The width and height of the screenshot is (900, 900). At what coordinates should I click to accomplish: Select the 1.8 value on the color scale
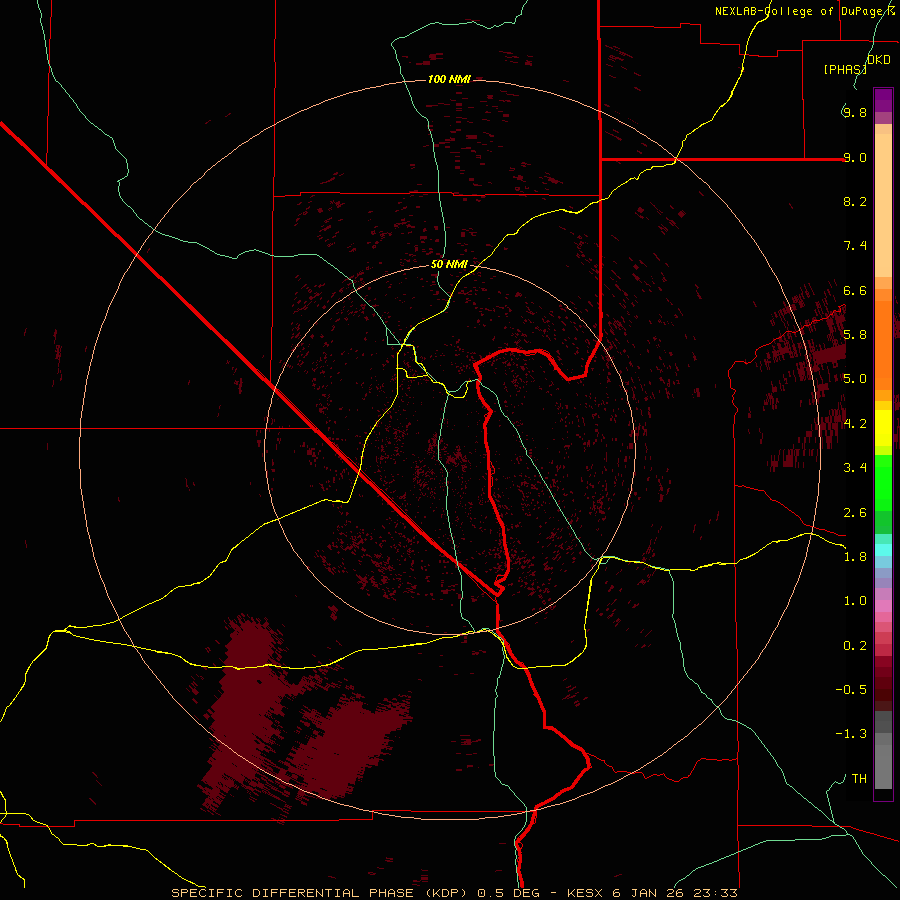point(855,557)
